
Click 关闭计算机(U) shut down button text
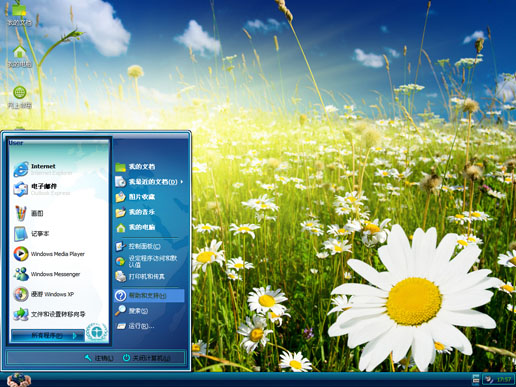pyautogui.click(x=152, y=358)
